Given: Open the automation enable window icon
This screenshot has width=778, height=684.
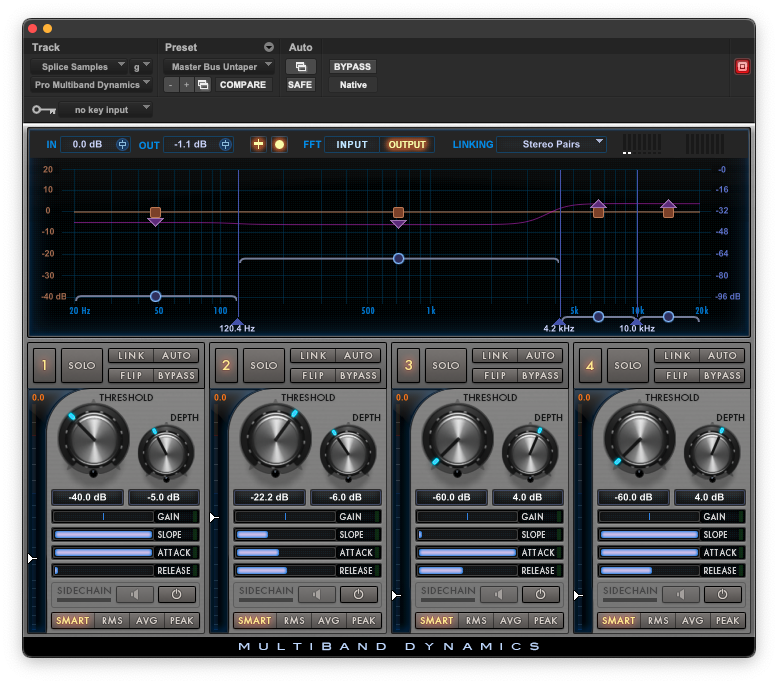Looking at the screenshot, I should tap(300, 67).
